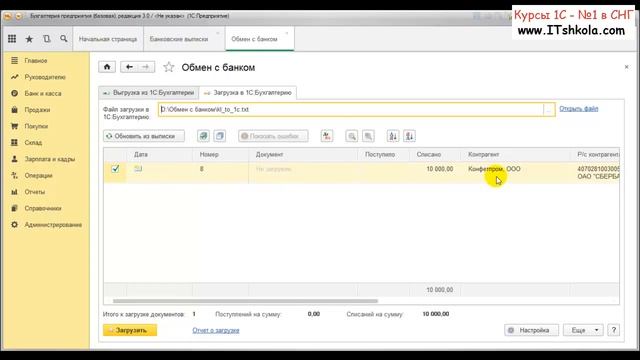
Task: Click the file path input field
Action: [351, 109]
